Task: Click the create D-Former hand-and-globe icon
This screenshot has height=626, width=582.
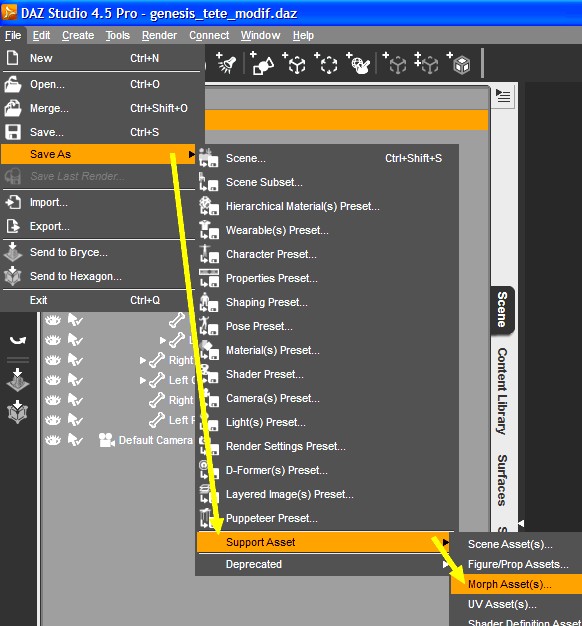Action: 358,63
